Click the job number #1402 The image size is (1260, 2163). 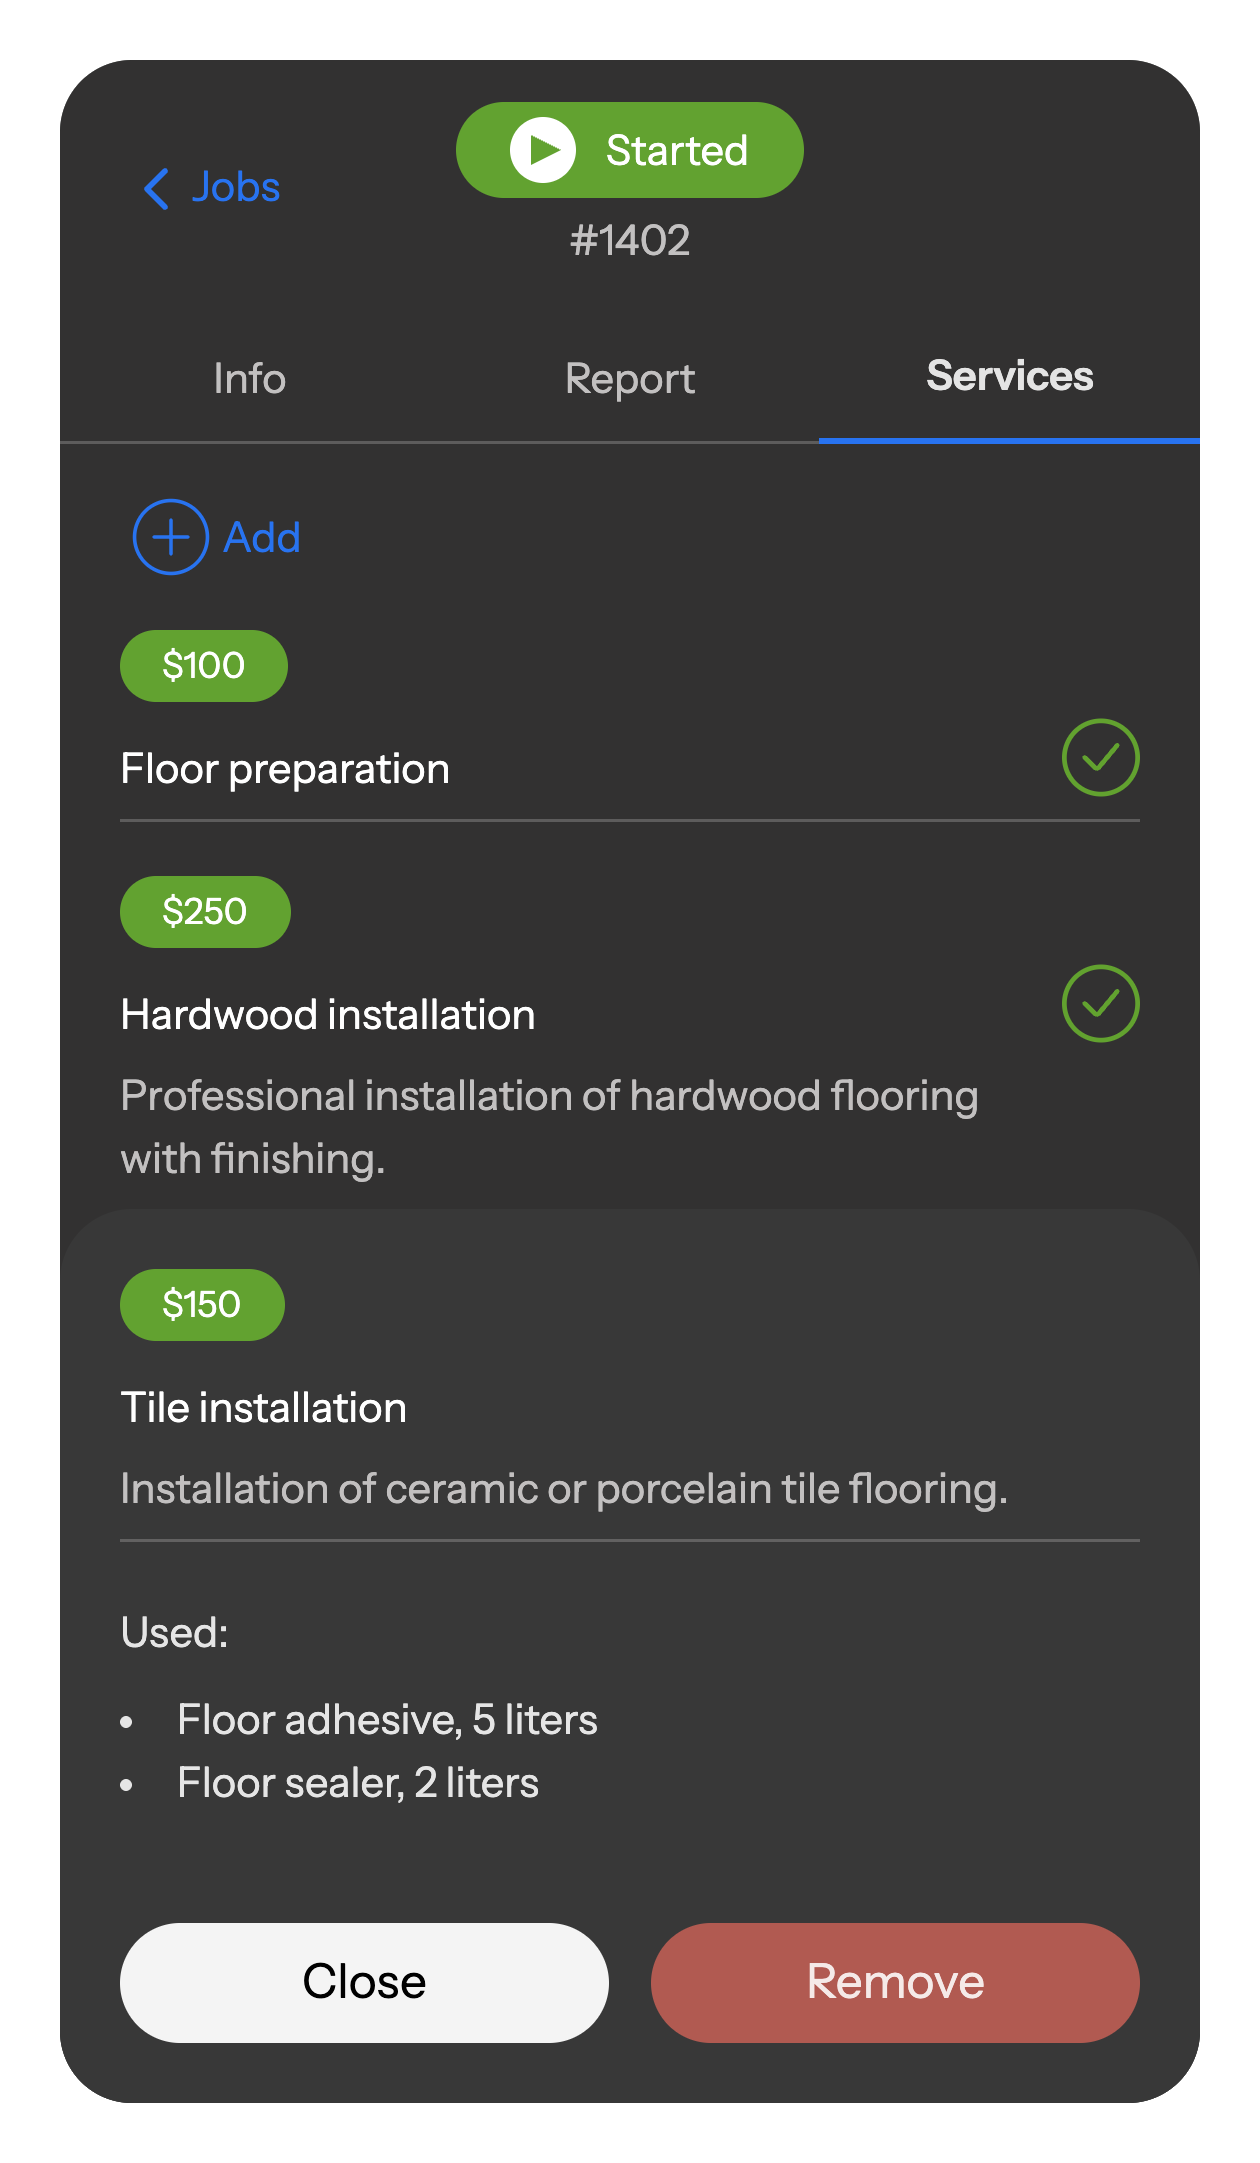(630, 241)
